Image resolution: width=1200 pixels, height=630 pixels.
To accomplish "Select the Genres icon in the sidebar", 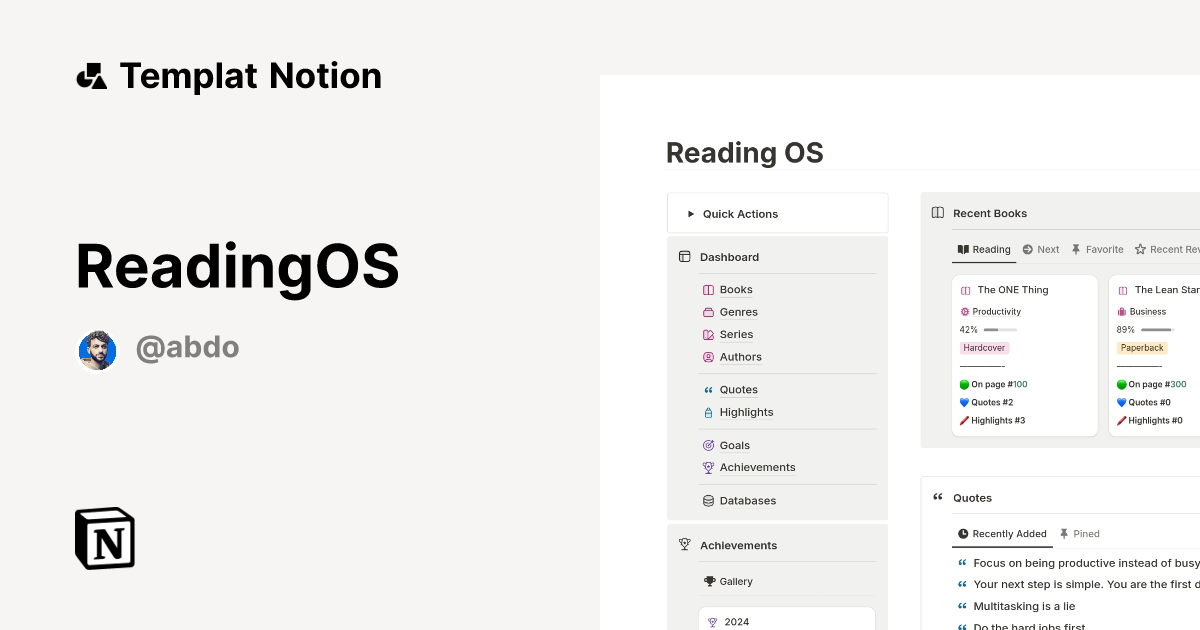I will 707,311.
